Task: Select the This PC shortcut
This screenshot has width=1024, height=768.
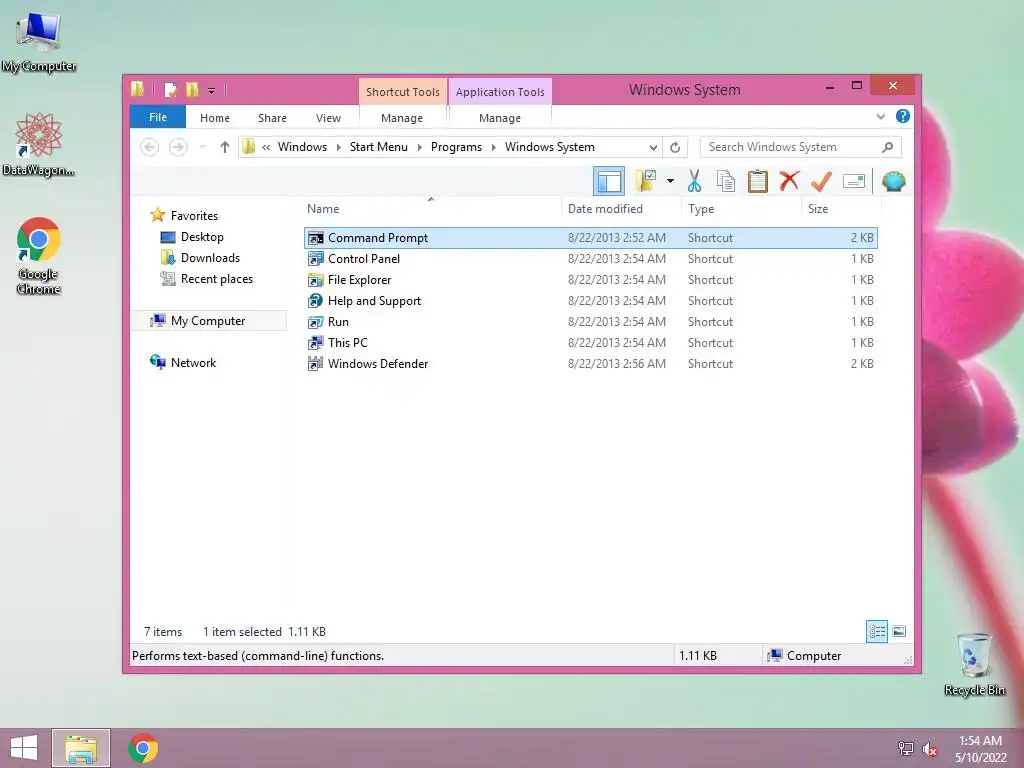Action: 590,342
